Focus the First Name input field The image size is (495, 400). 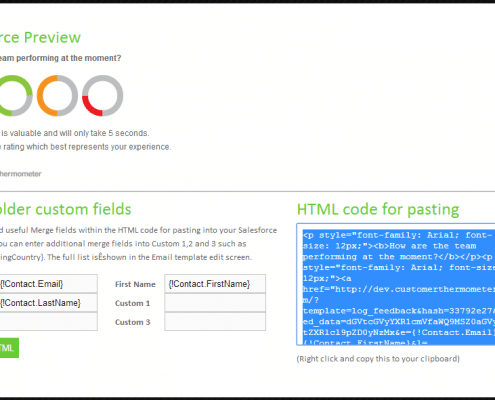215,284
